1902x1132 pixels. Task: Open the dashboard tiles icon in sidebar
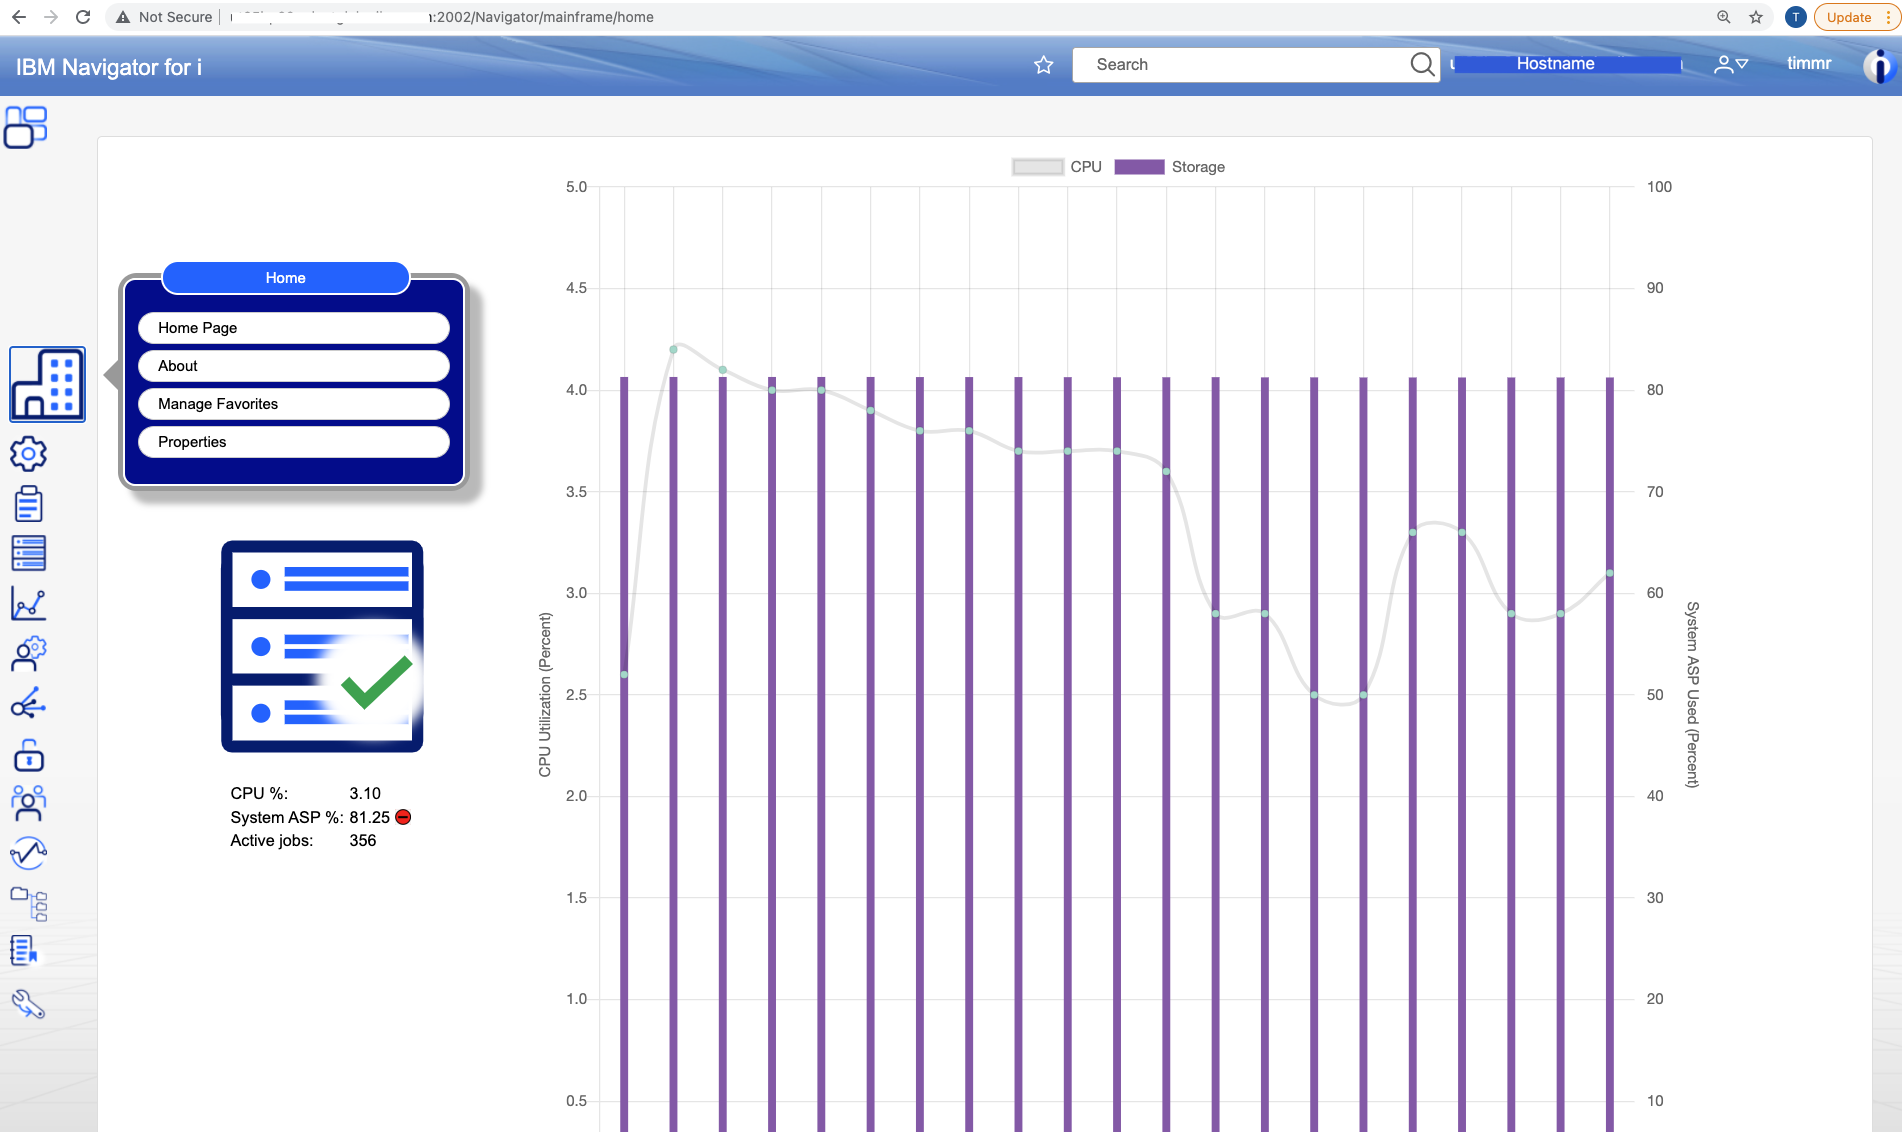tap(26, 127)
